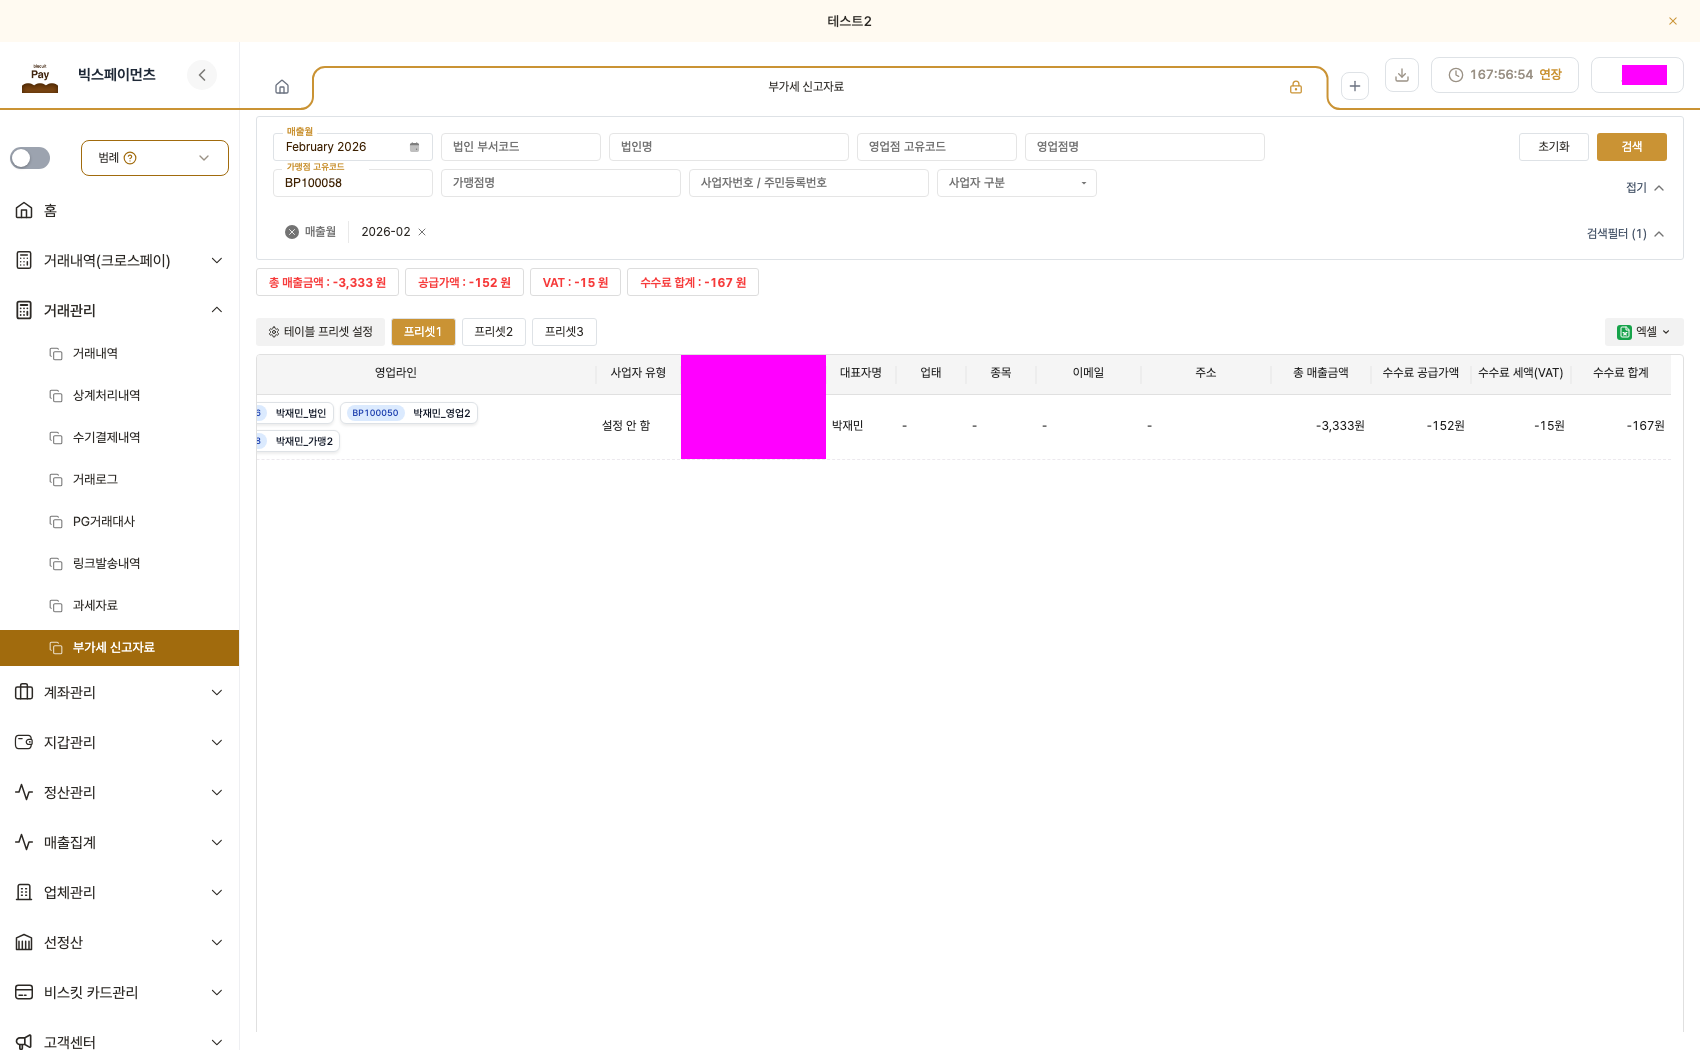Open the 엑셀 export dropdown

[x=1644, y=332]
